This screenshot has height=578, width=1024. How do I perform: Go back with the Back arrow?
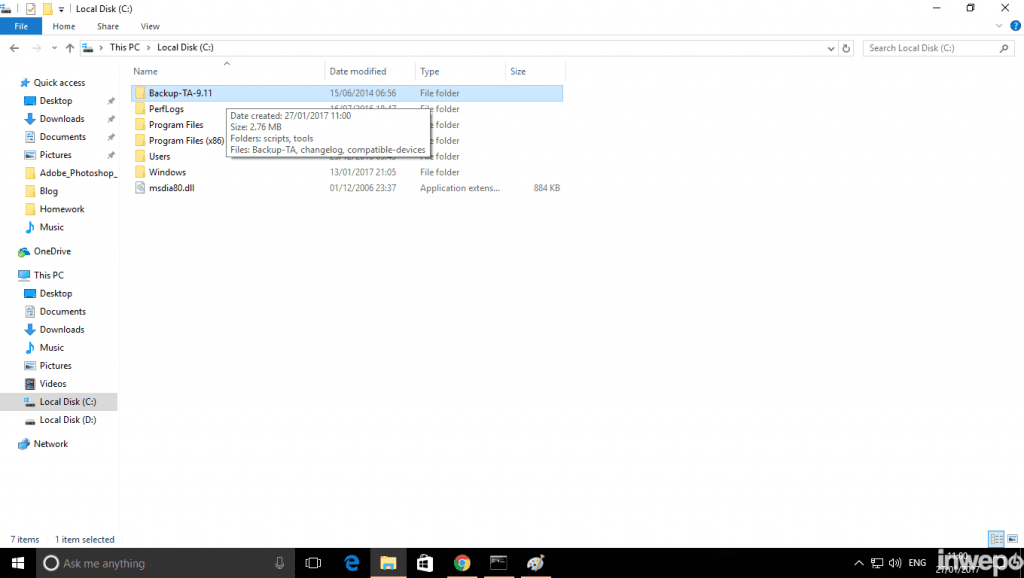pos(14,48)
